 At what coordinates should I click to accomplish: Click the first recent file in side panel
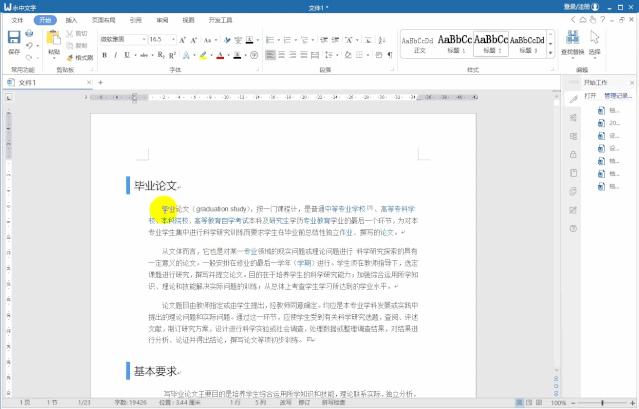tap(609, 110)
